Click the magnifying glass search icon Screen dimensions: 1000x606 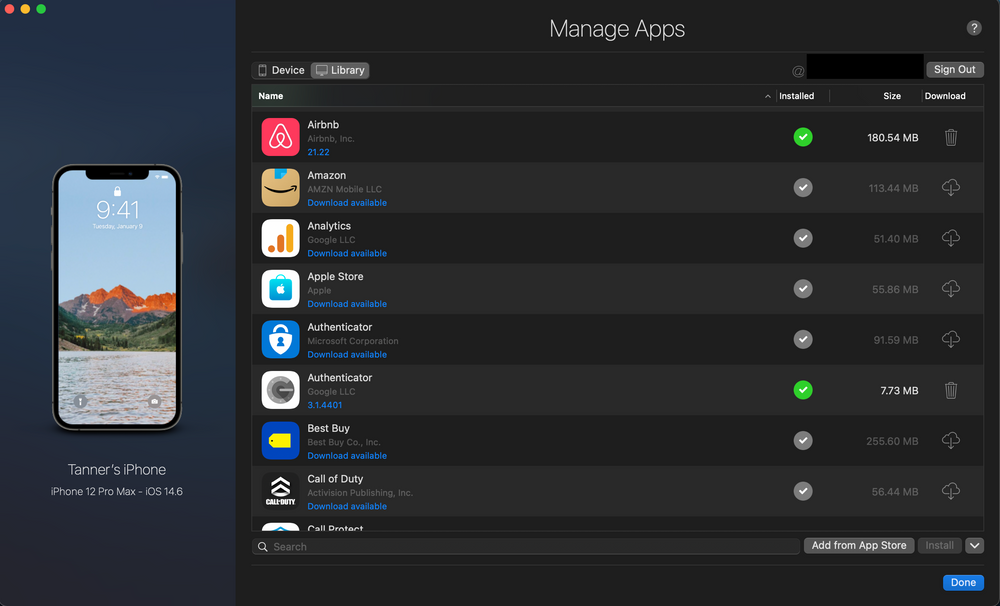(263, 547)
